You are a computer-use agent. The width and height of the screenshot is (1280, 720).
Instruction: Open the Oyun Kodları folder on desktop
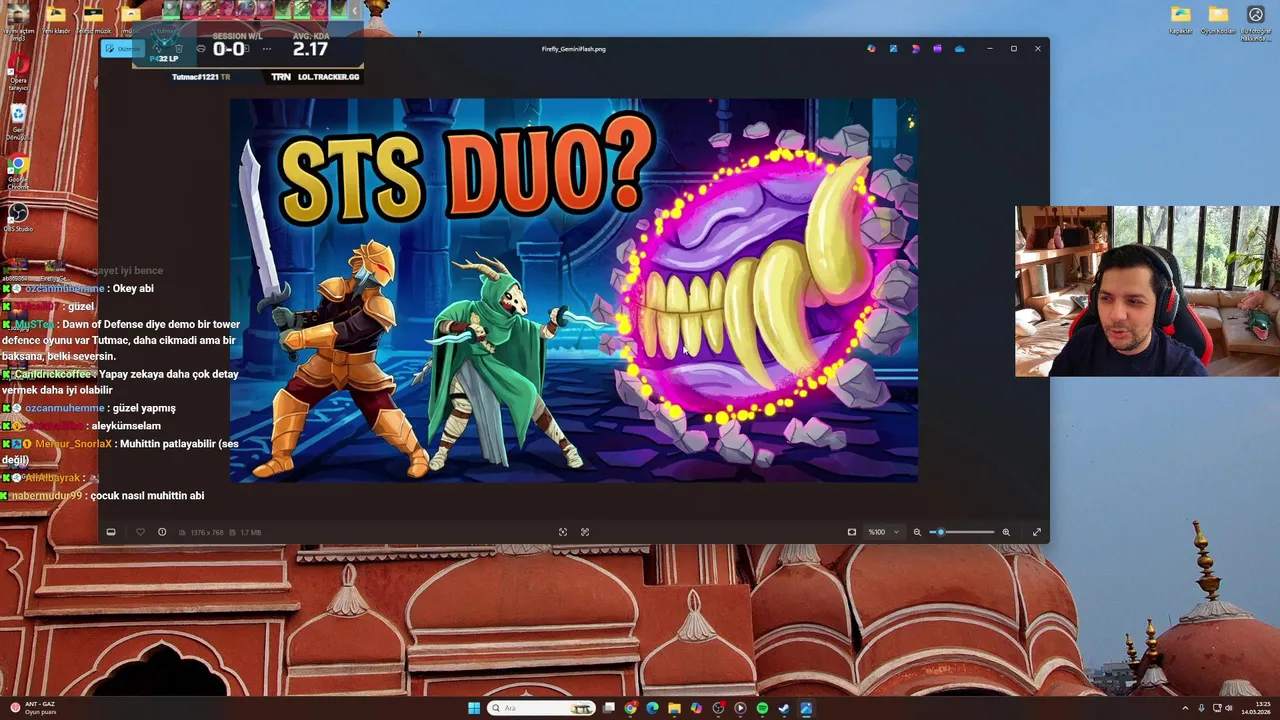[x=1218, y=19]
